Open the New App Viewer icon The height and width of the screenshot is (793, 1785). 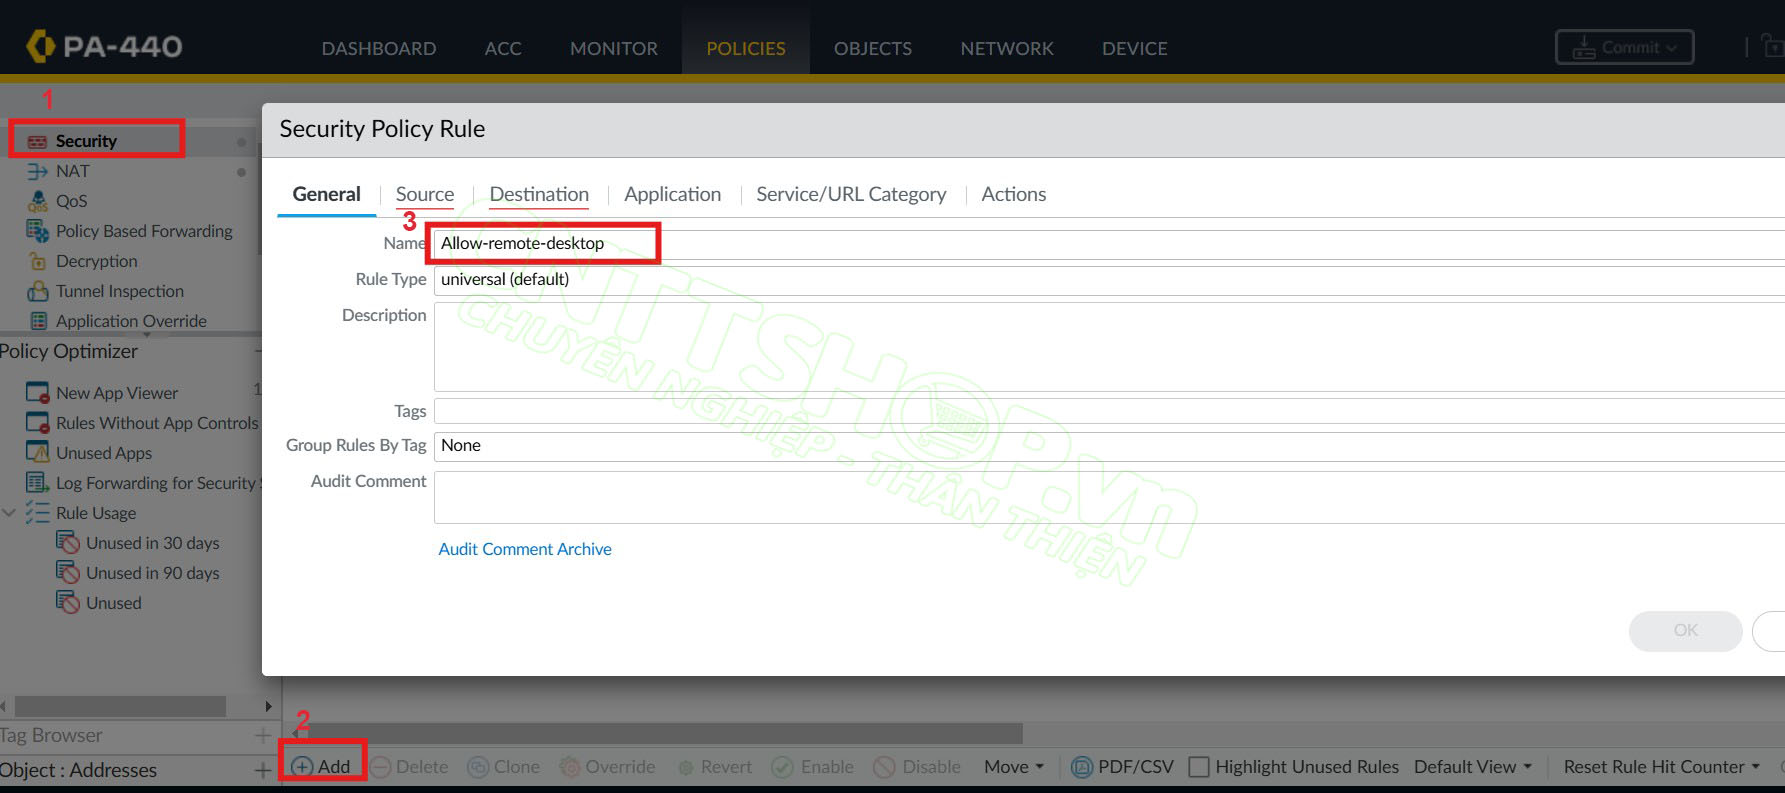tap(37, 393)
